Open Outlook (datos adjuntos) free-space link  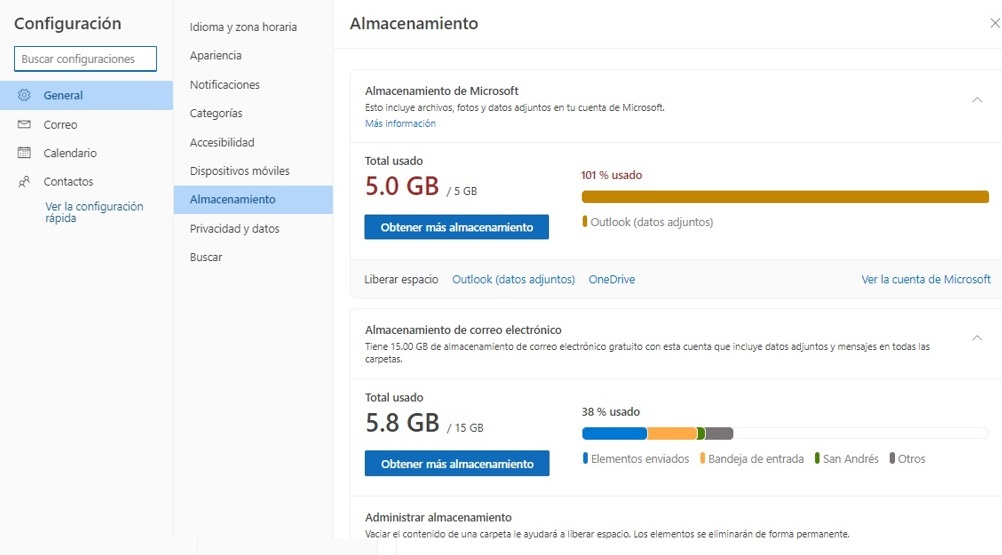pyautogui.click(x=513, y=279)
